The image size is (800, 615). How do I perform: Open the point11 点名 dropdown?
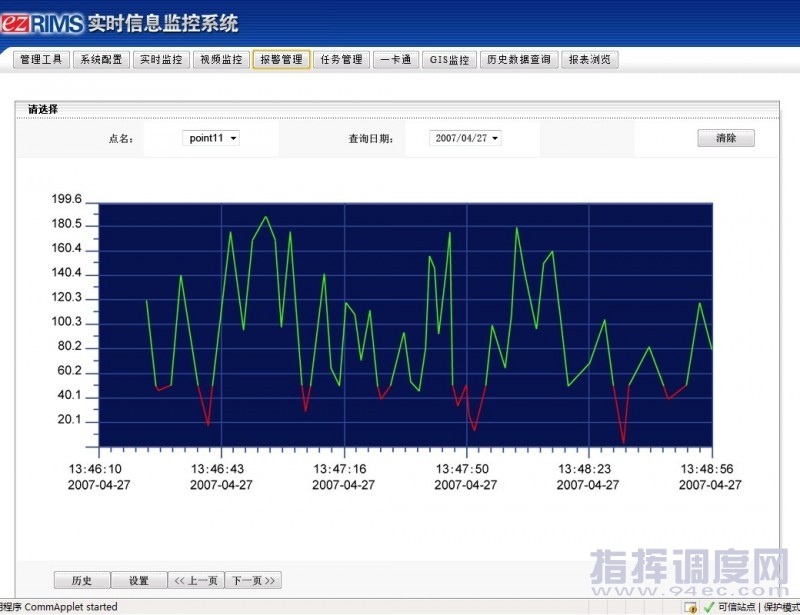point(211,138)
